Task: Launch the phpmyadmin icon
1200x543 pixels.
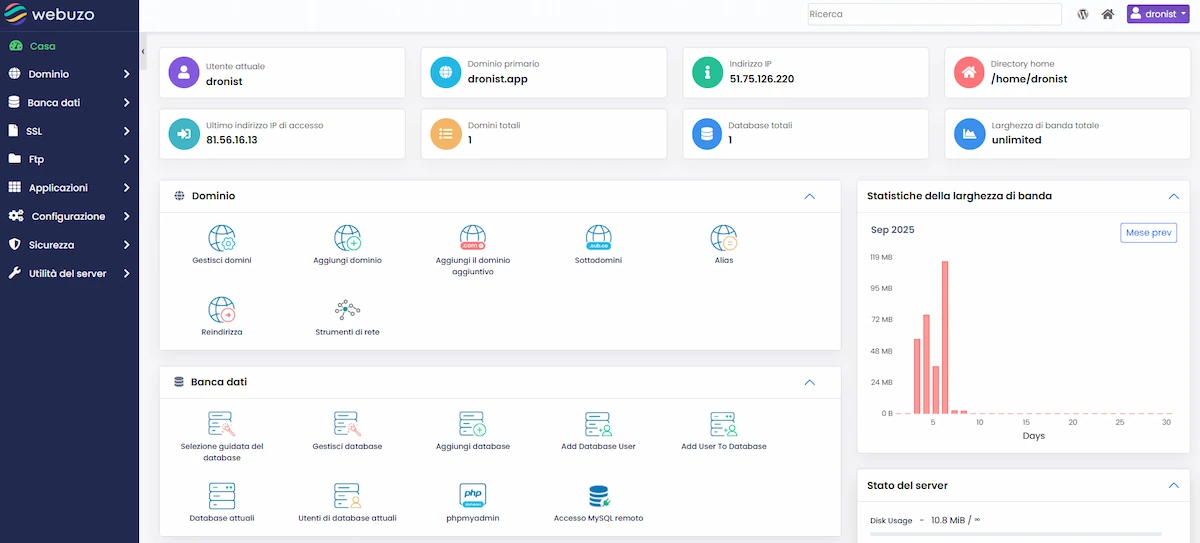Action: 472,496
